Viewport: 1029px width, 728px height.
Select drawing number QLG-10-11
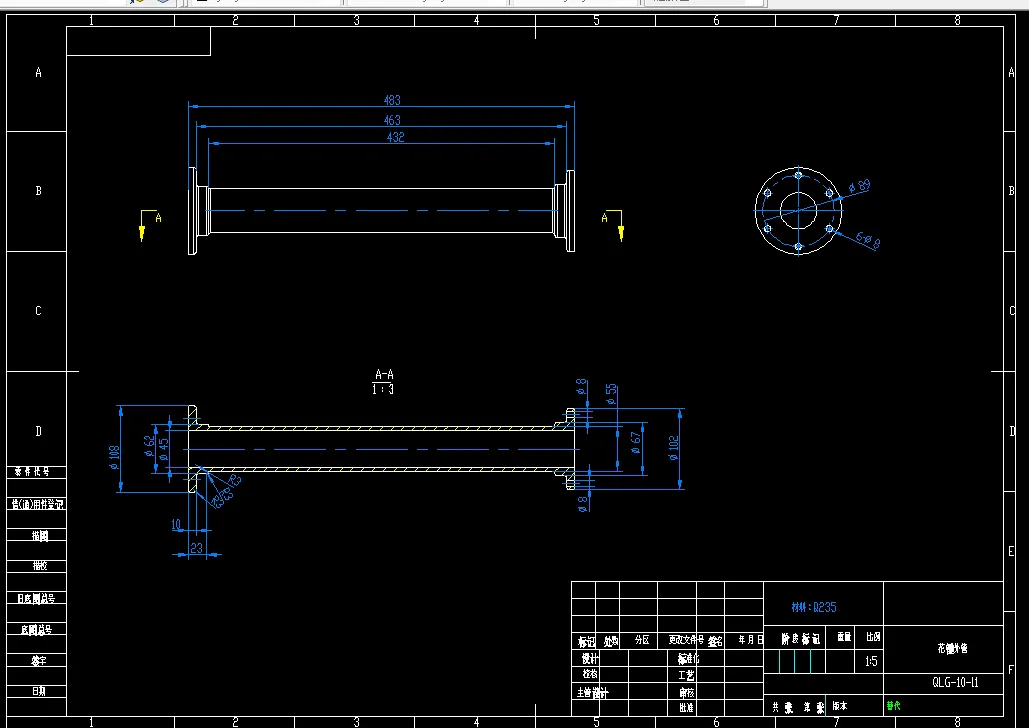click(955, 682)
